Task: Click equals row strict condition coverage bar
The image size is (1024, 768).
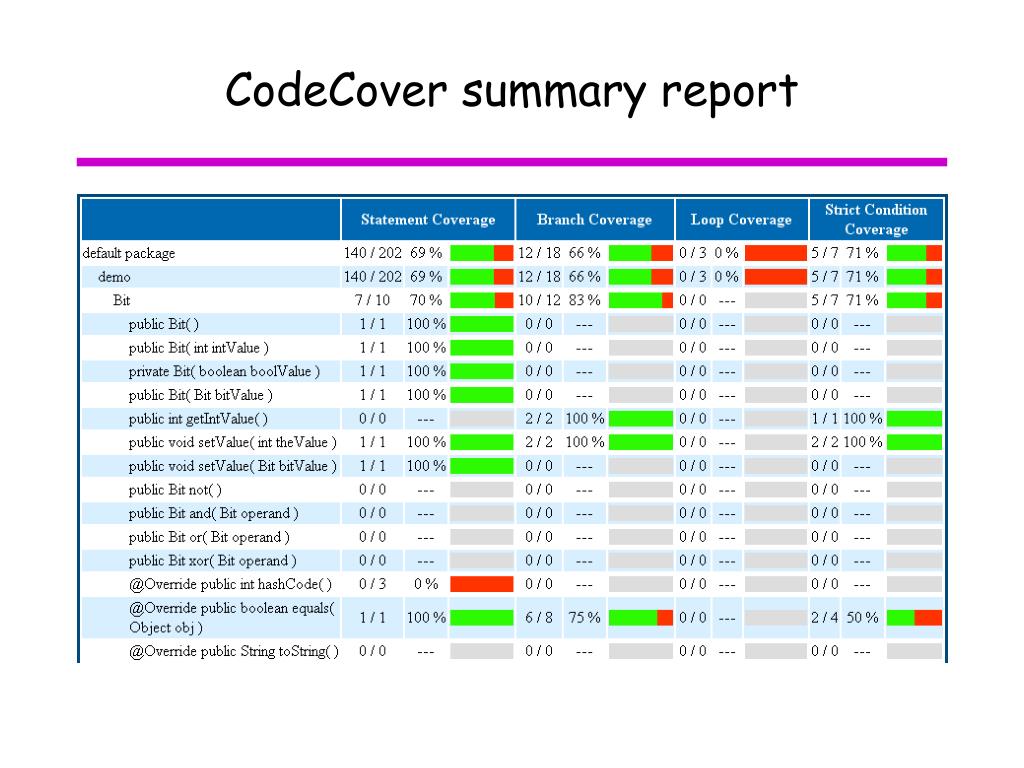Action: pos(914,618)
